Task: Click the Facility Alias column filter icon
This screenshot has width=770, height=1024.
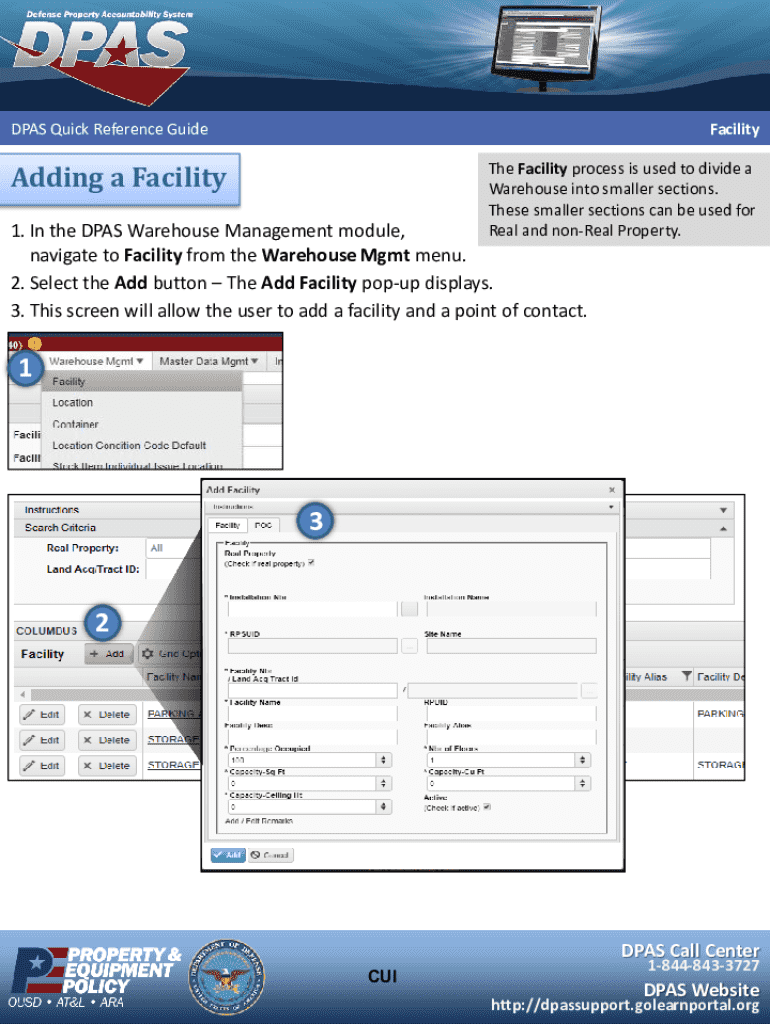Action: pyautogui.click(x=686, y=677)
